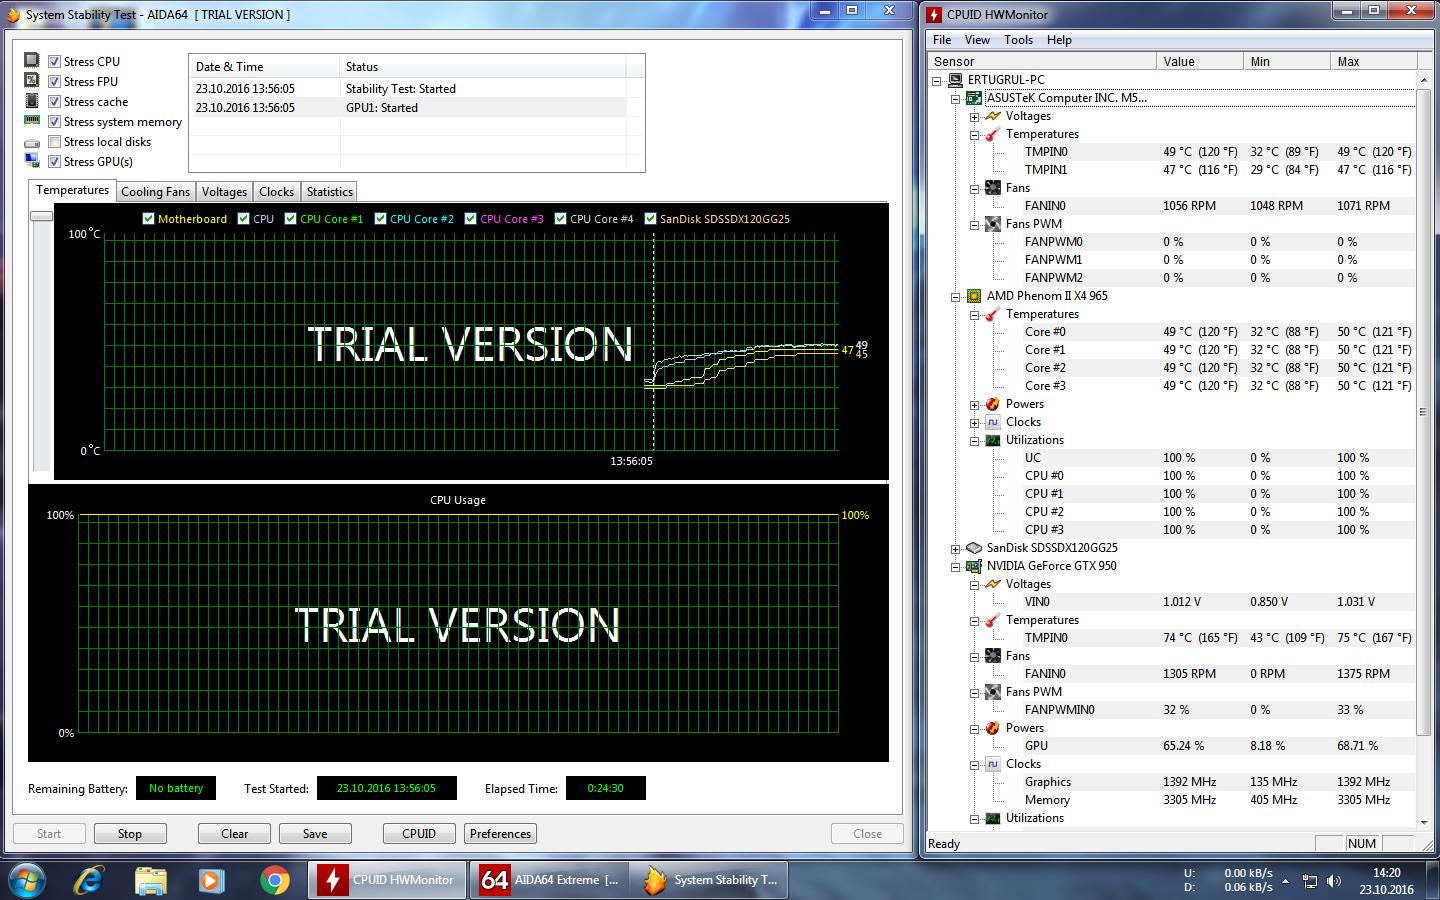
Task: Click the Fans PWM icon under the ASUSTeK node
Action: [x=993, y=224]
